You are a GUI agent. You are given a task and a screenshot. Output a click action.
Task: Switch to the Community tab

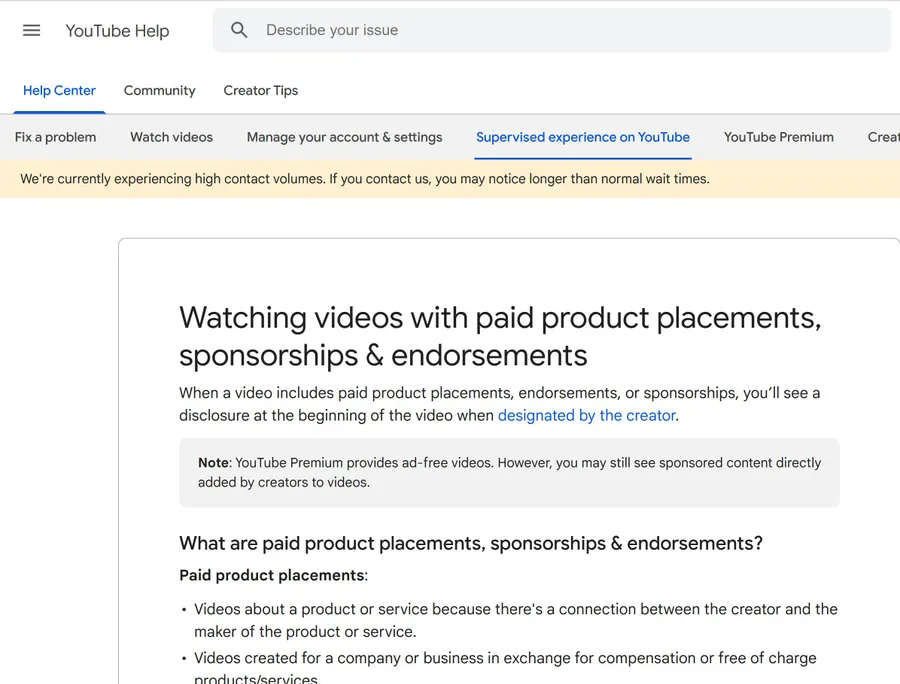coord(160,90)
